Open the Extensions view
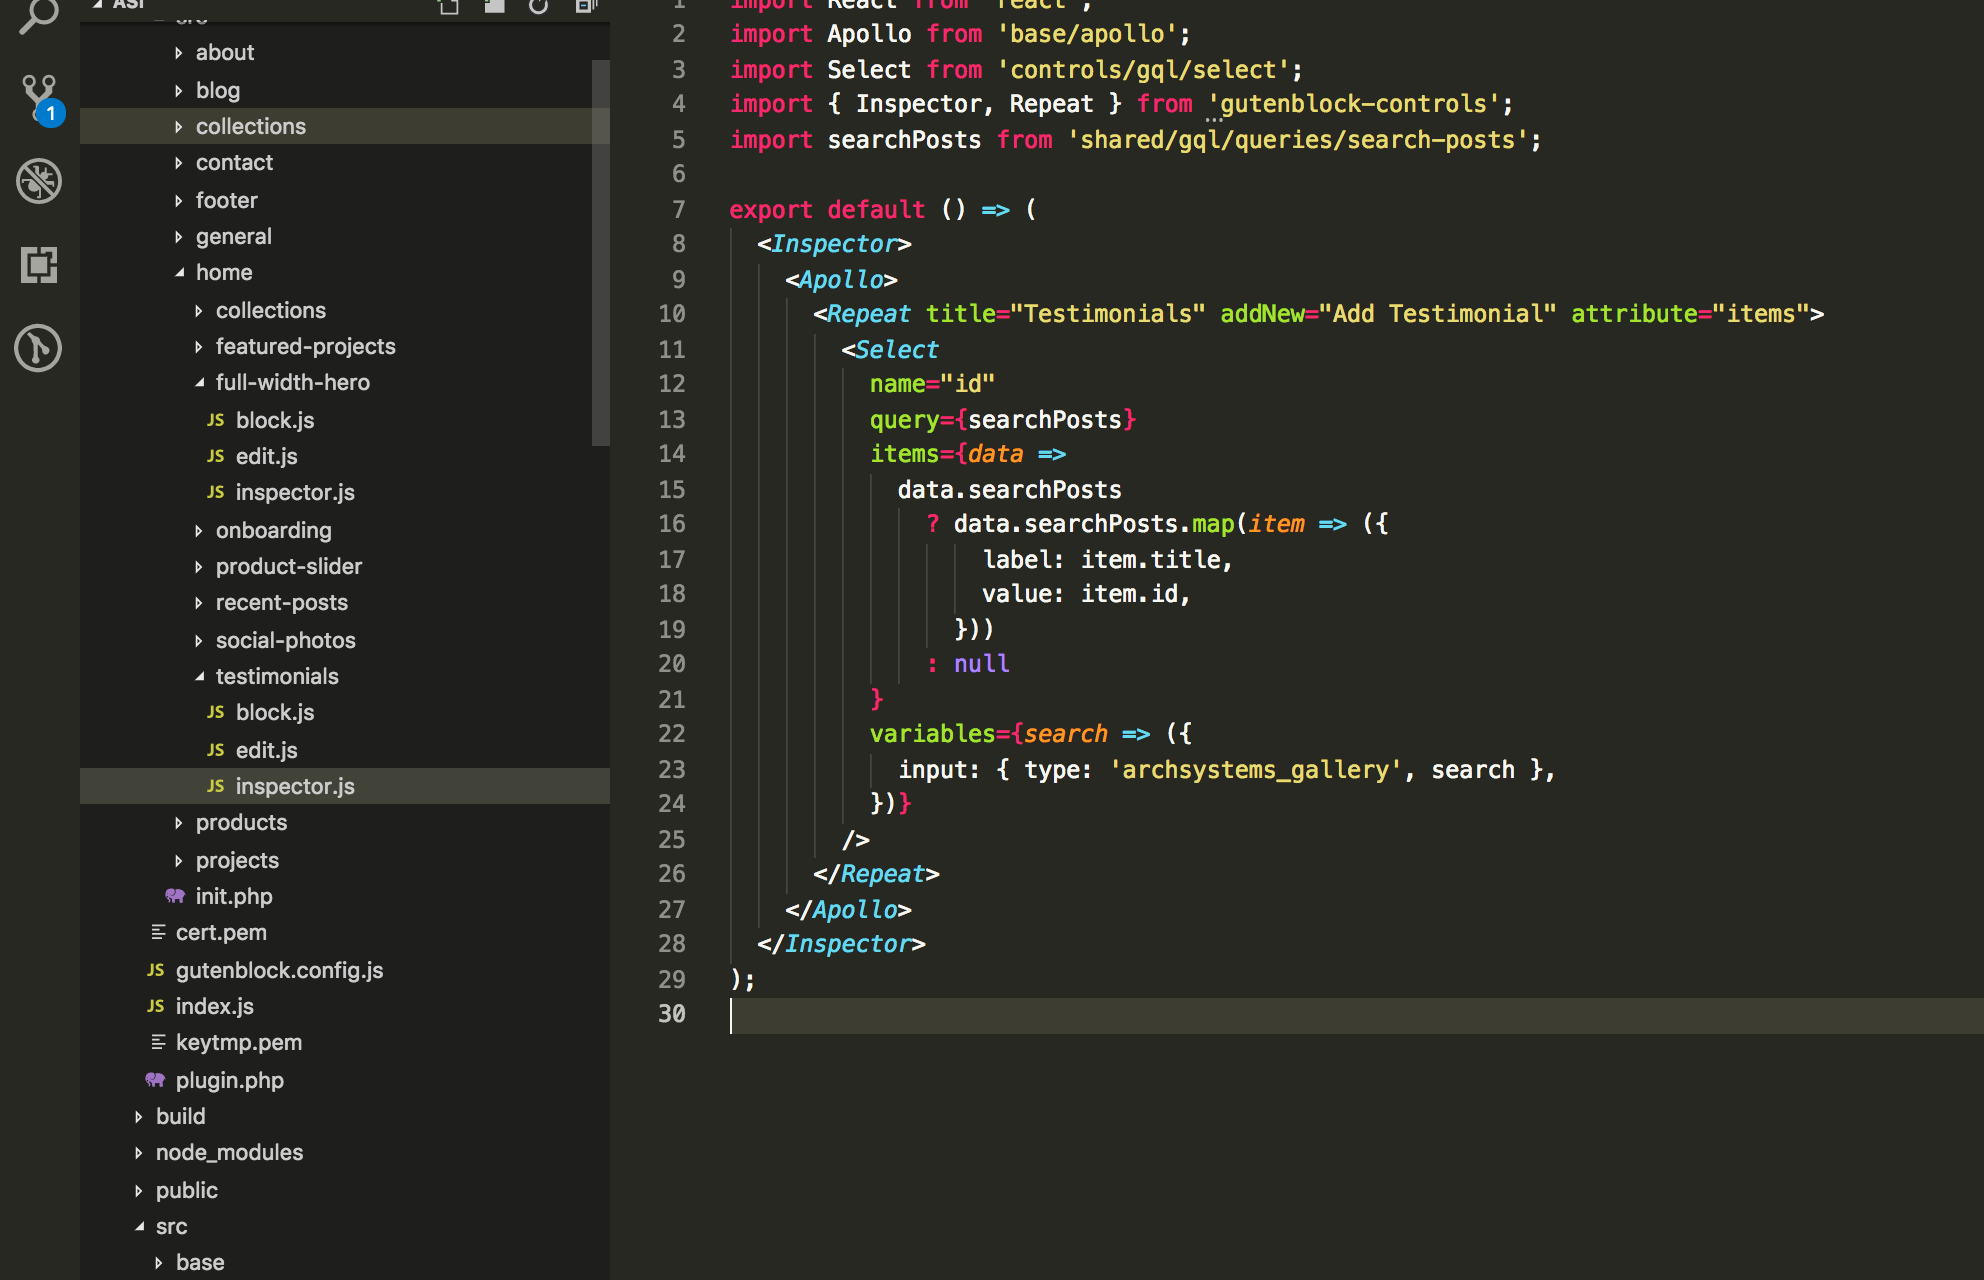Screen dimensions: 1984x1280 coord(38,265)
